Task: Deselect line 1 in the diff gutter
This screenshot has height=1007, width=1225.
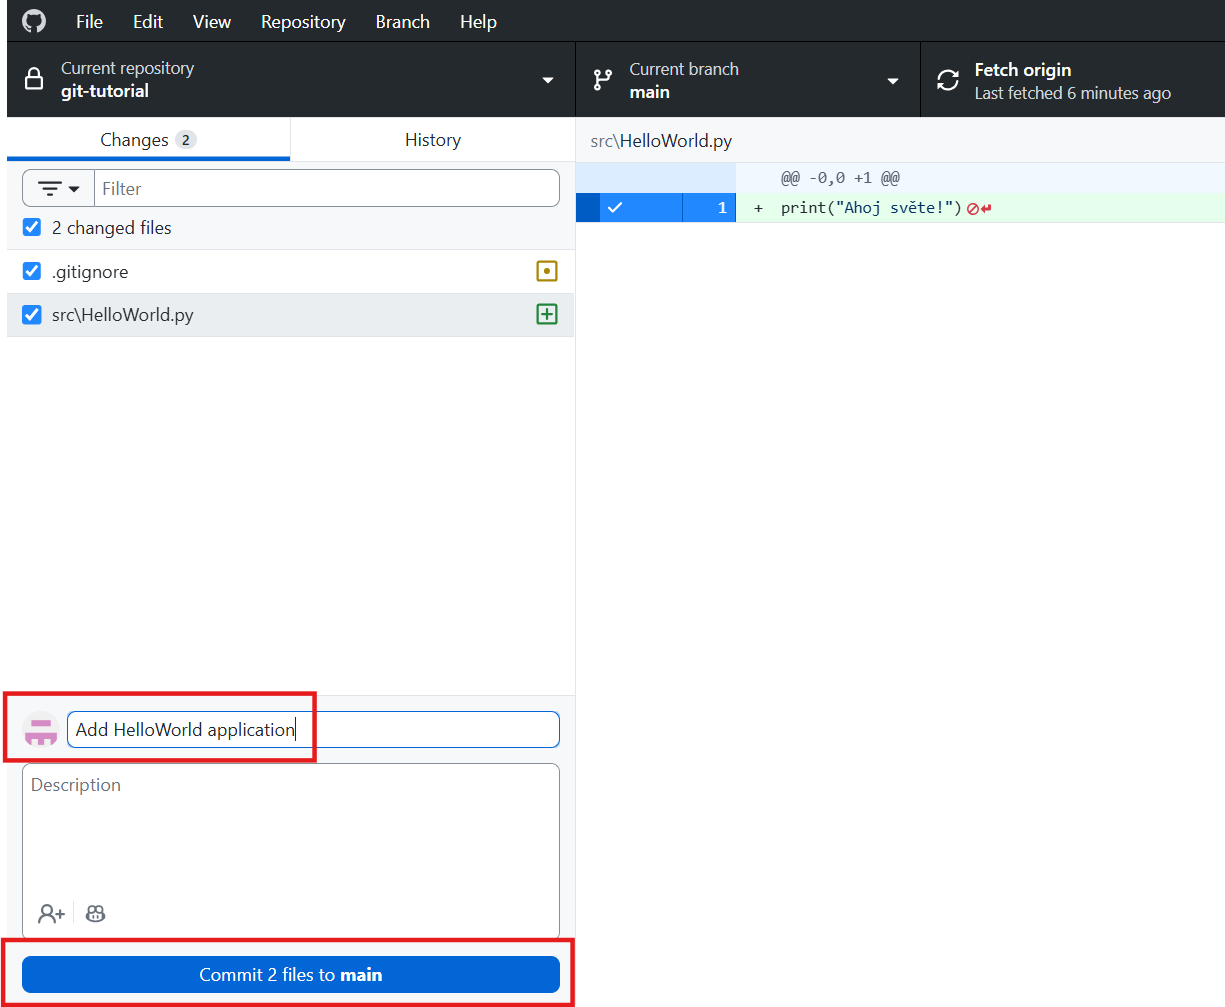Action: [x=615, y=208]
